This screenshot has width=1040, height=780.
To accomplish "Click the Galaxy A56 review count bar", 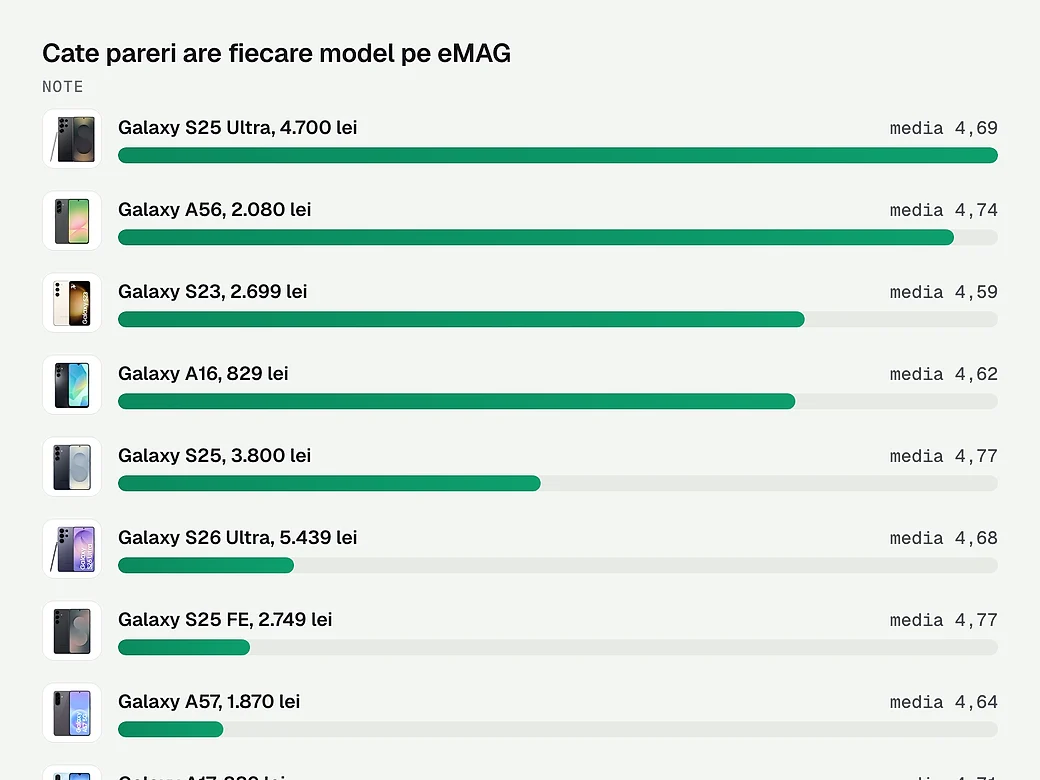I will [x=558, y=237].
